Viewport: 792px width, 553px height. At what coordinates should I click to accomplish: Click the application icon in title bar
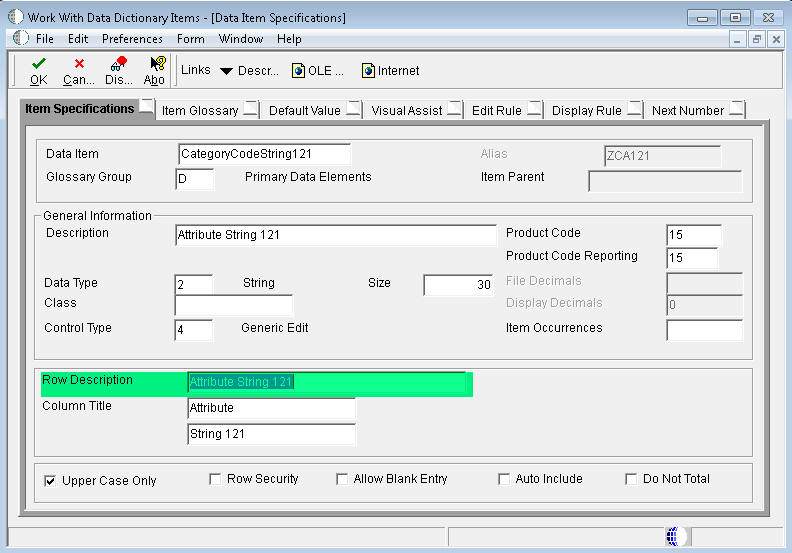[16, 17]
